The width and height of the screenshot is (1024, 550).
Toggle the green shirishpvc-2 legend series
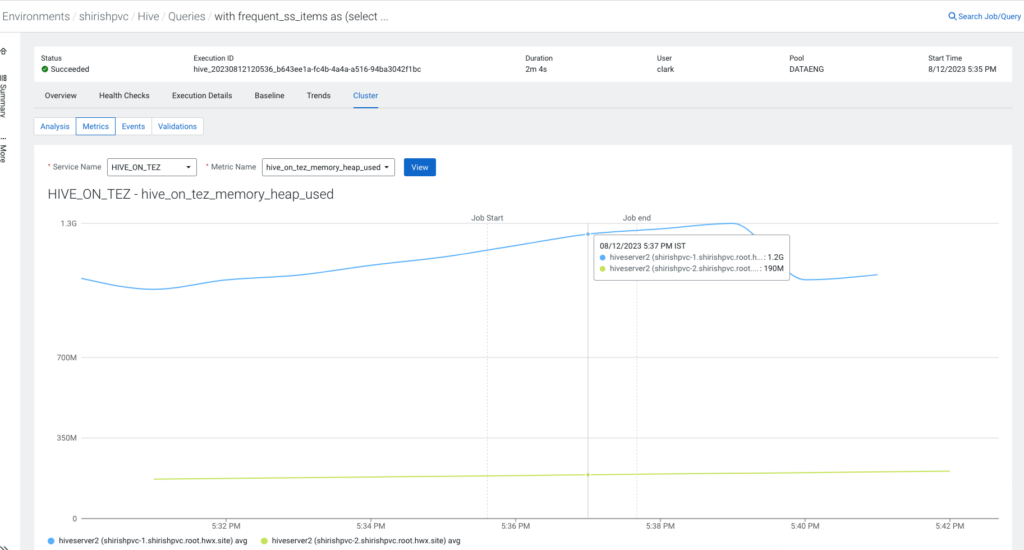265,540
